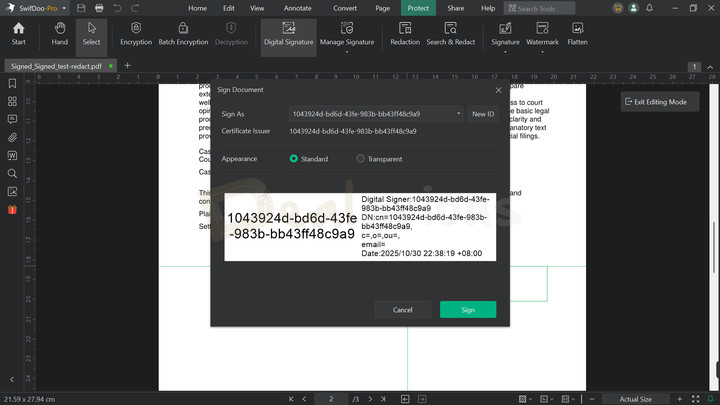Open the Start home tool

pyautogui.click(x=18, y=34)
